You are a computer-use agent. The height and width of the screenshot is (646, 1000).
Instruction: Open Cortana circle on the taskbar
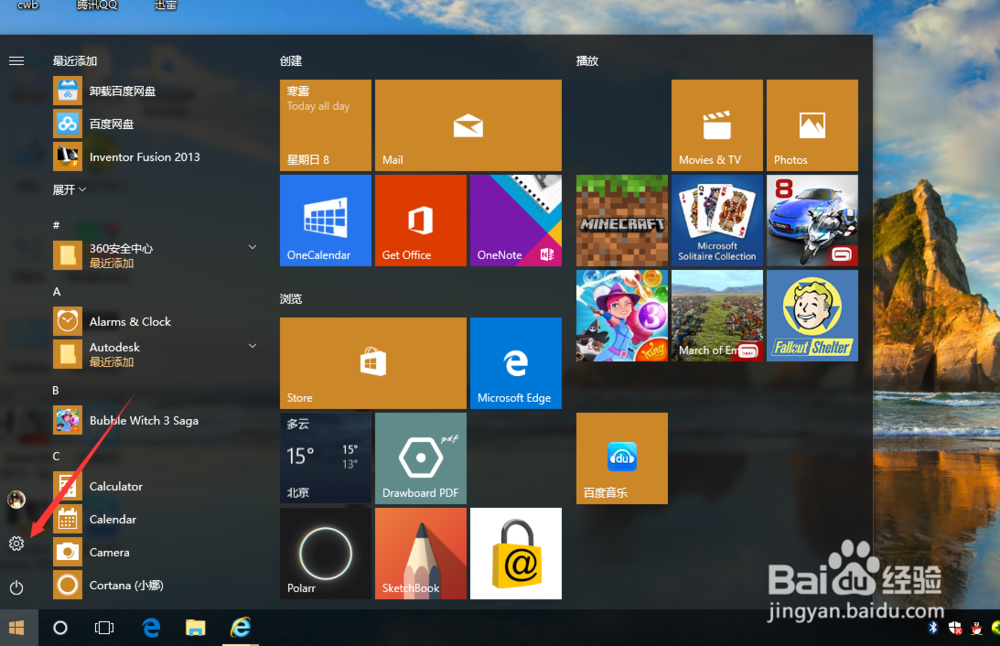tap(60, 628)
